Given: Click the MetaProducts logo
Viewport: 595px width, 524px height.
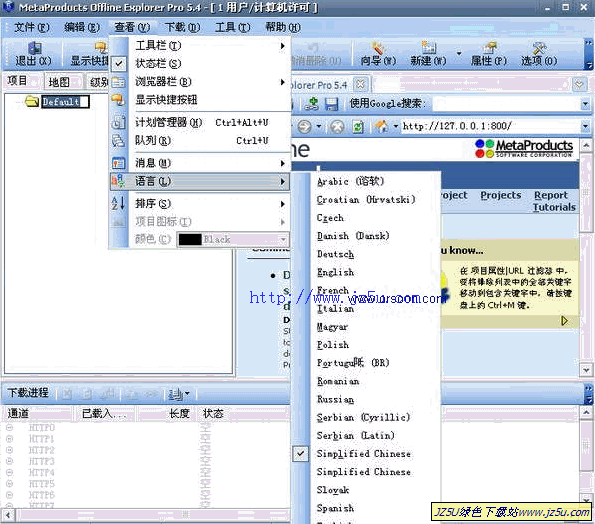Looking at the screenshot, I should pos(523,148).
